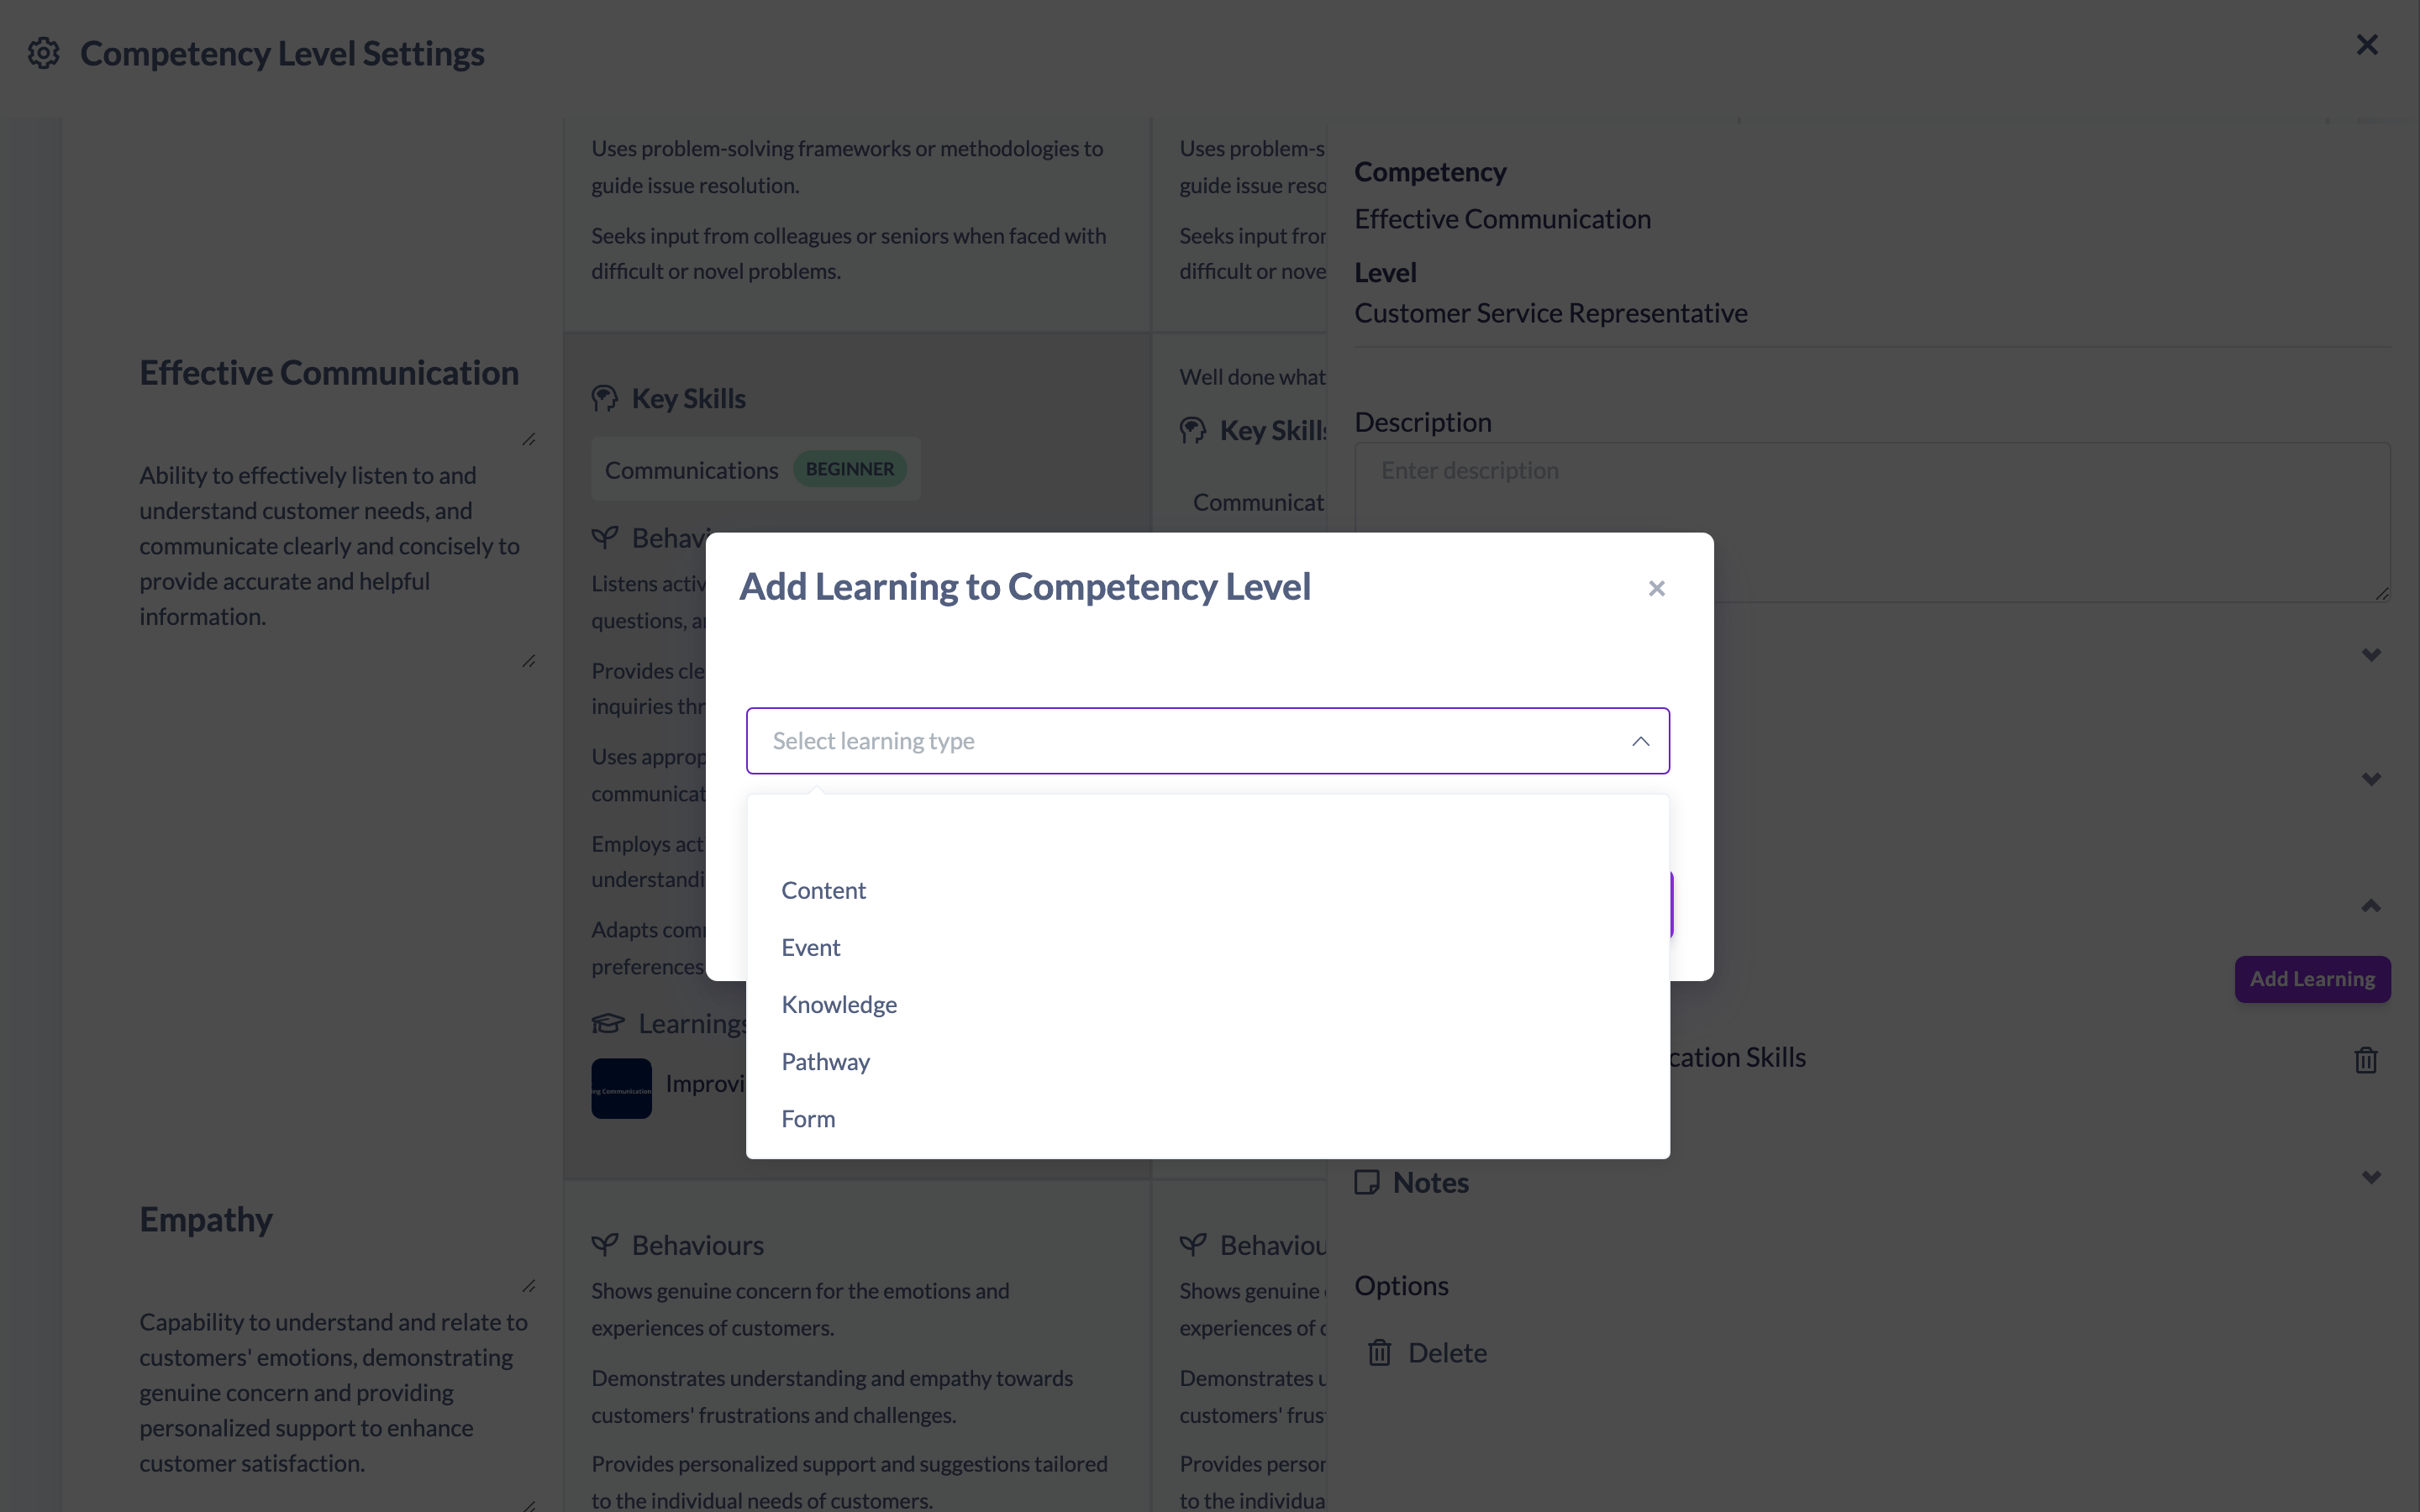Click the settings gear icon
Image resolution: width=2420 pixels, height=1512 pixels.
43,53
